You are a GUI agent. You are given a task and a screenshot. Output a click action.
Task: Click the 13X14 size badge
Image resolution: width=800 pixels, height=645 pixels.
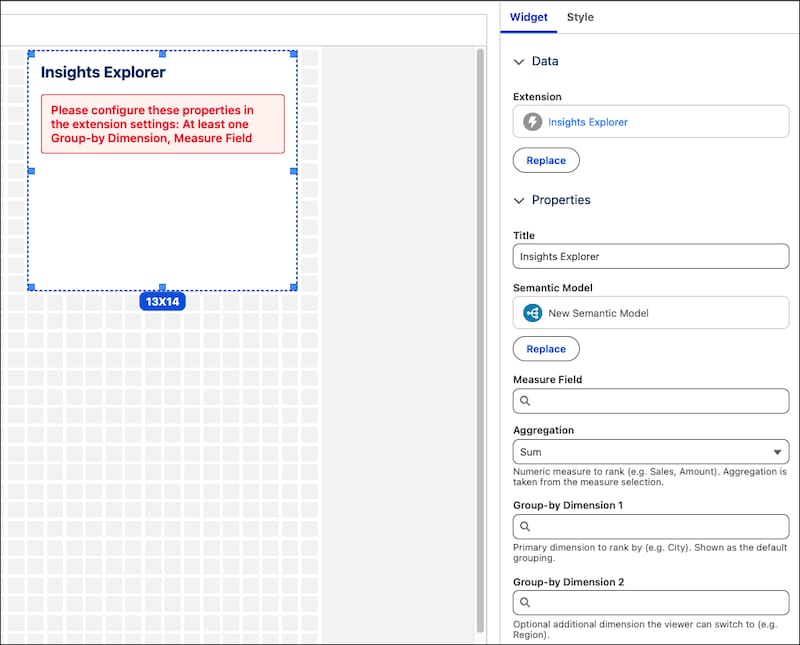pos(162,302)
